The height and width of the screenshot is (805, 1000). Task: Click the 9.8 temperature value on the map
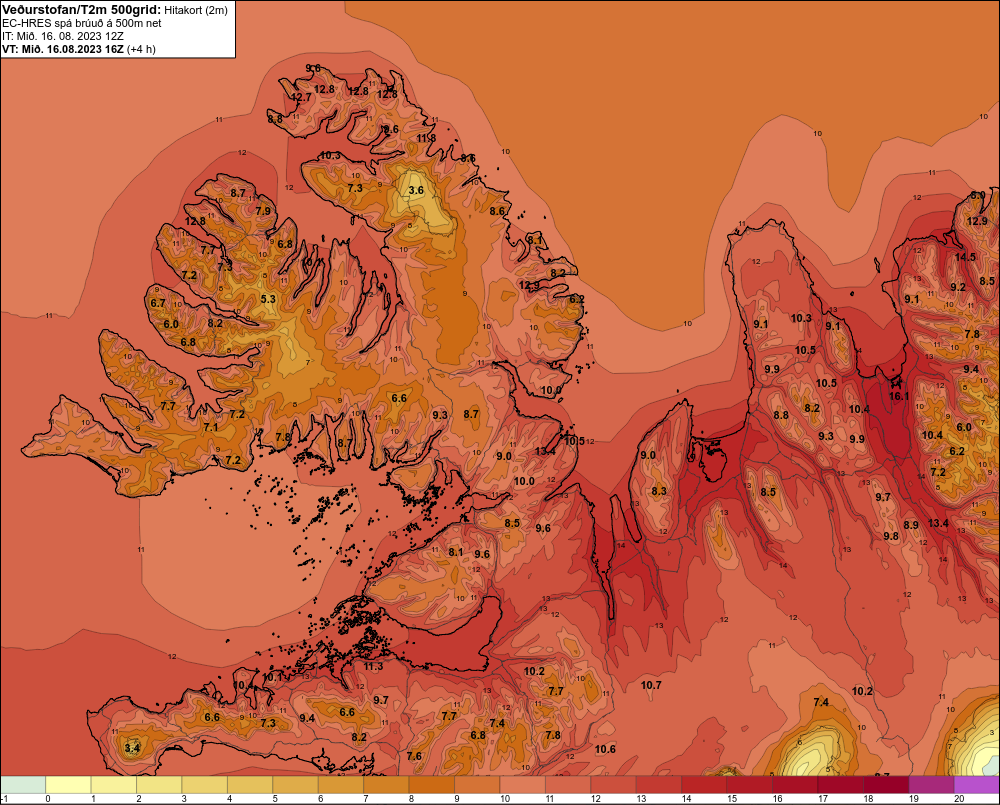click(x=891, y=536)
